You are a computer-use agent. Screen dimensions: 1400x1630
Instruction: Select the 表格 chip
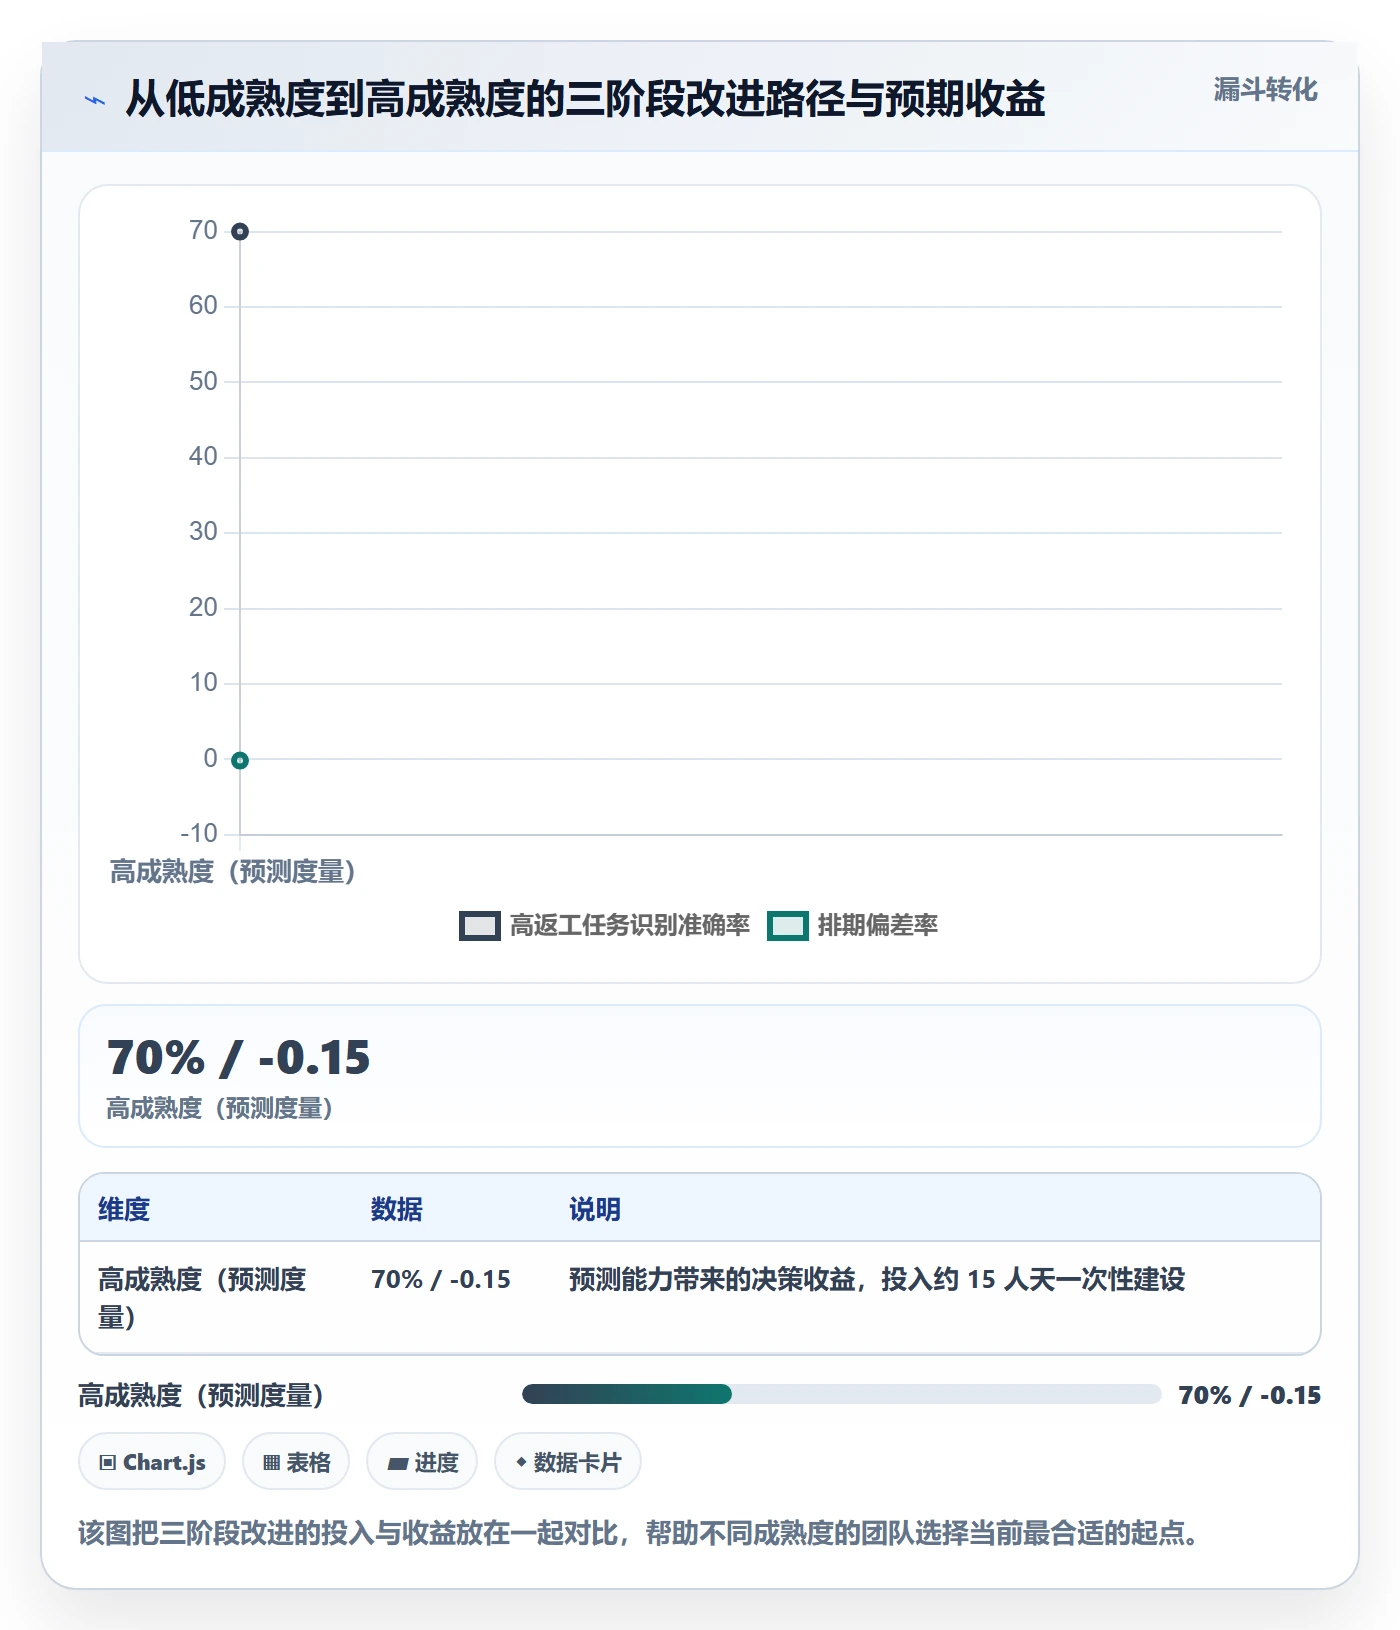click(296, 1462)
